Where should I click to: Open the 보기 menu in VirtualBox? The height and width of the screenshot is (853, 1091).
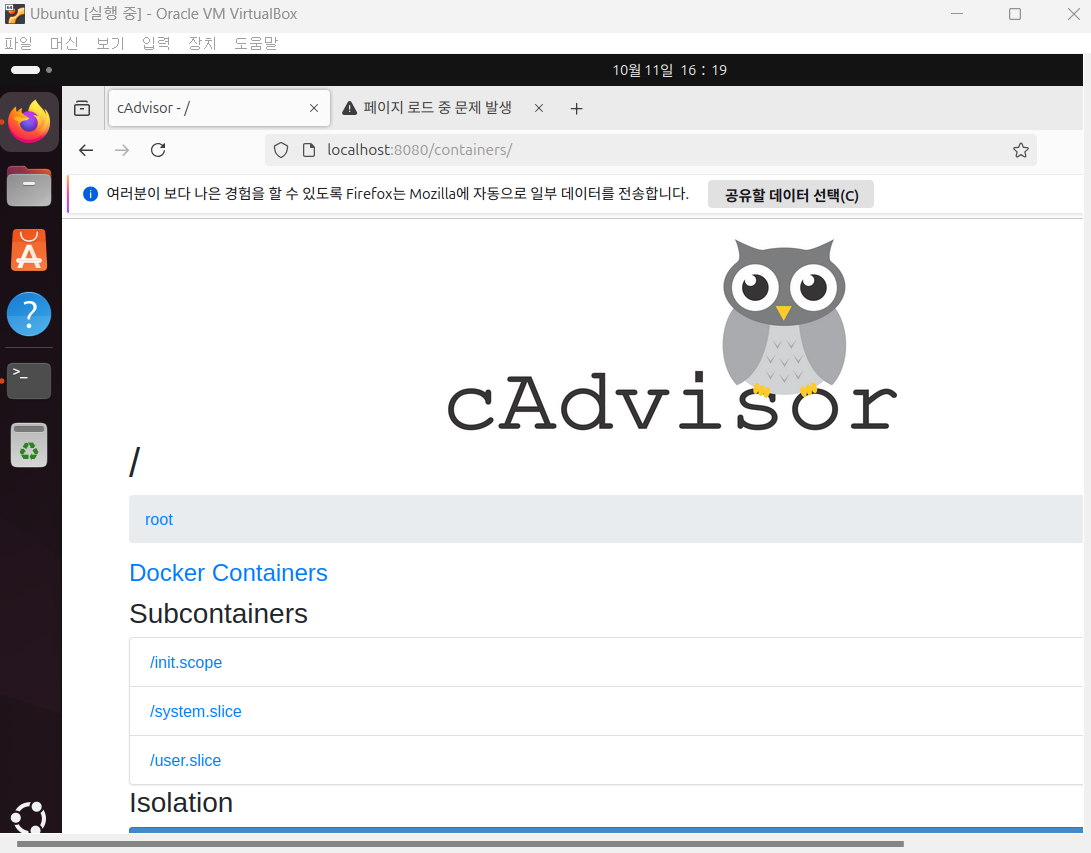110,43
